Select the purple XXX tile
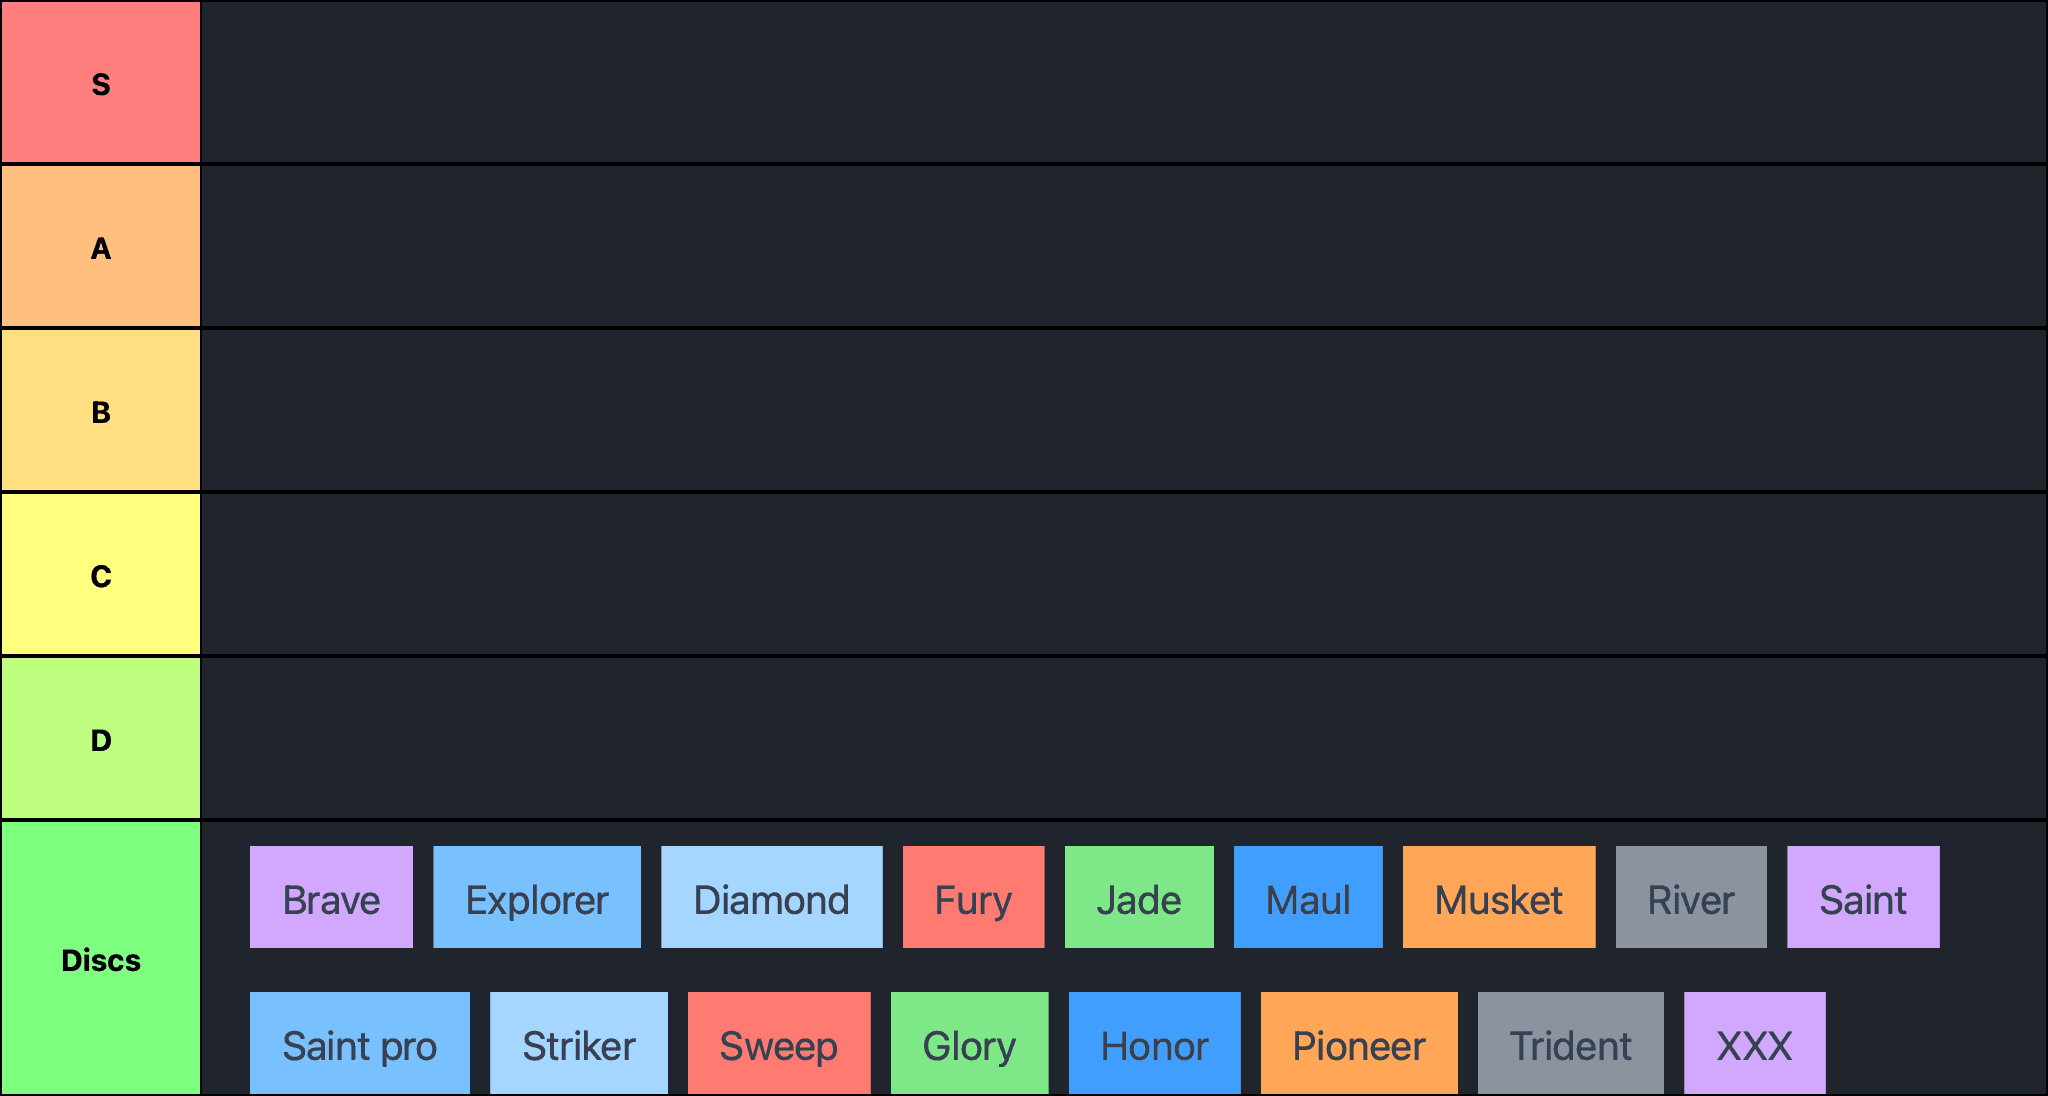 (1754, 1043)
